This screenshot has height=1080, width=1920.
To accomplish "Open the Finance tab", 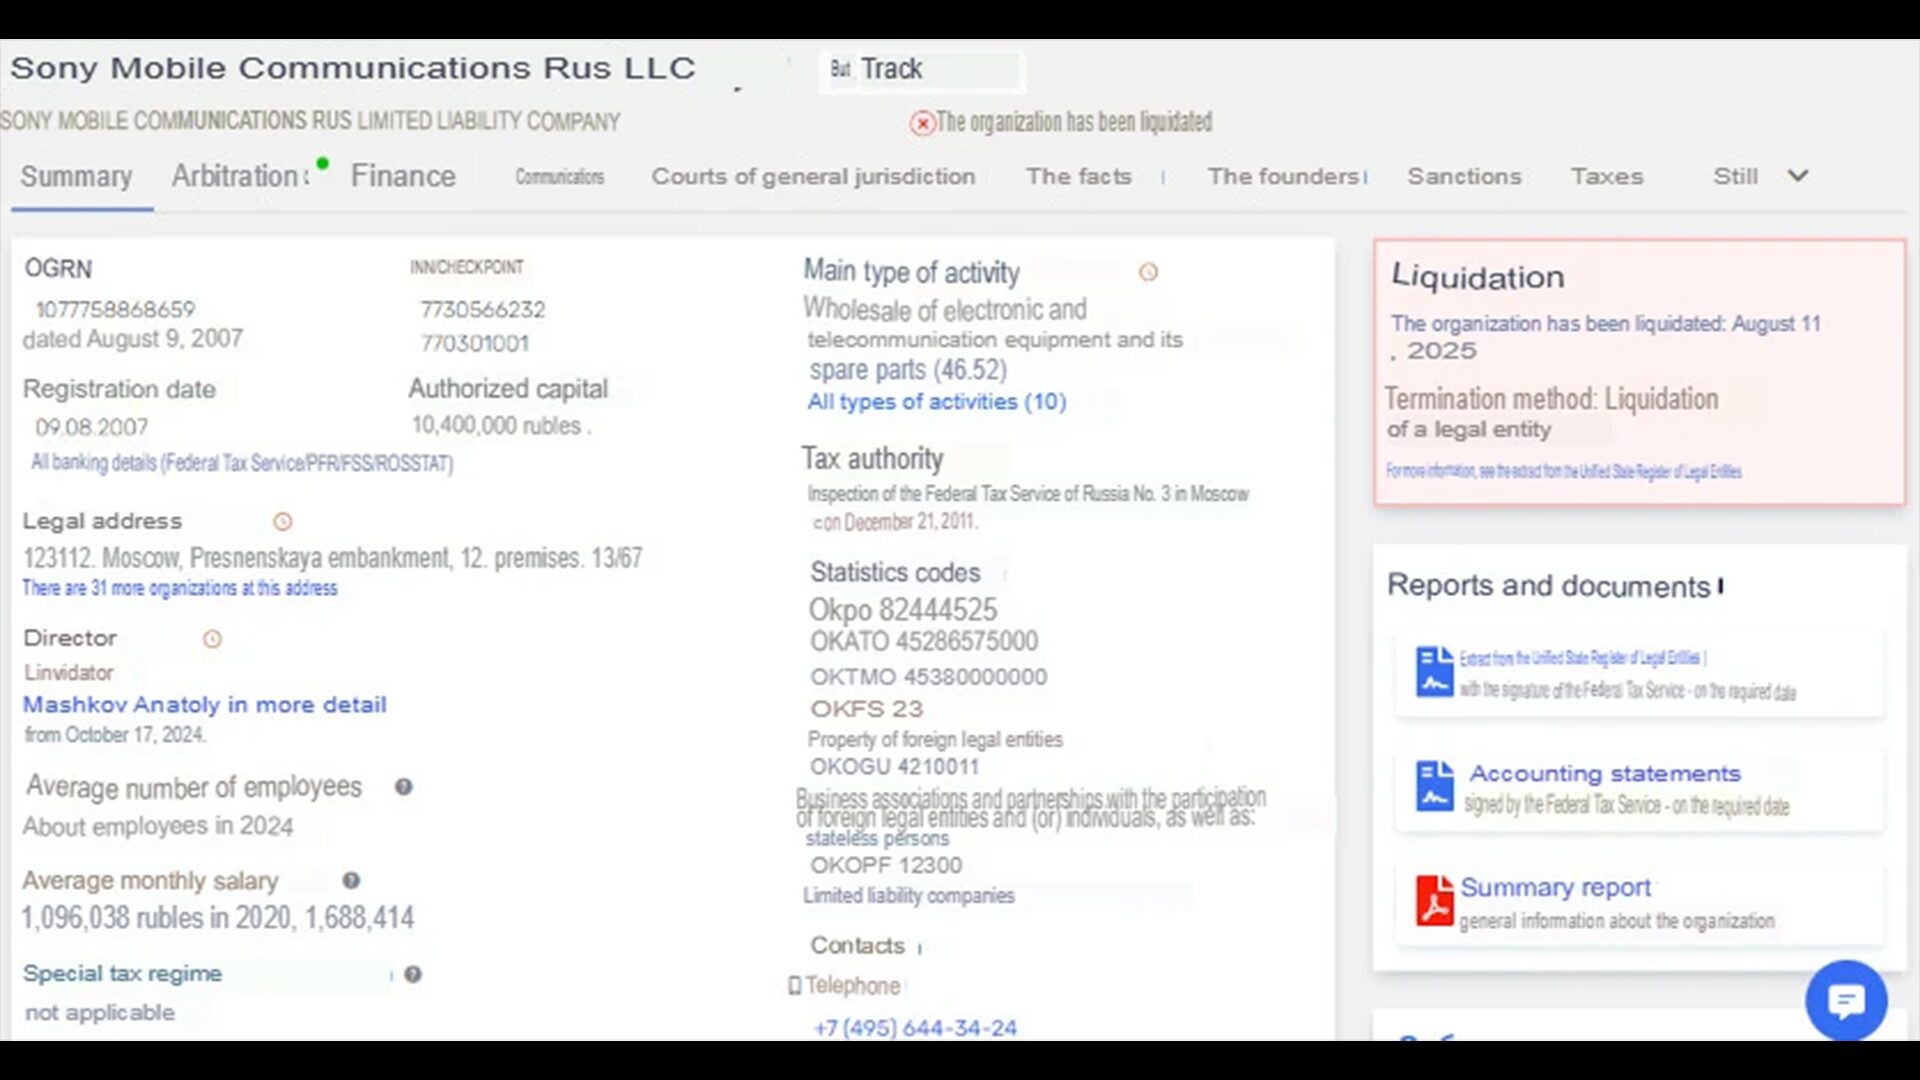I will click(x=403, y=176).
